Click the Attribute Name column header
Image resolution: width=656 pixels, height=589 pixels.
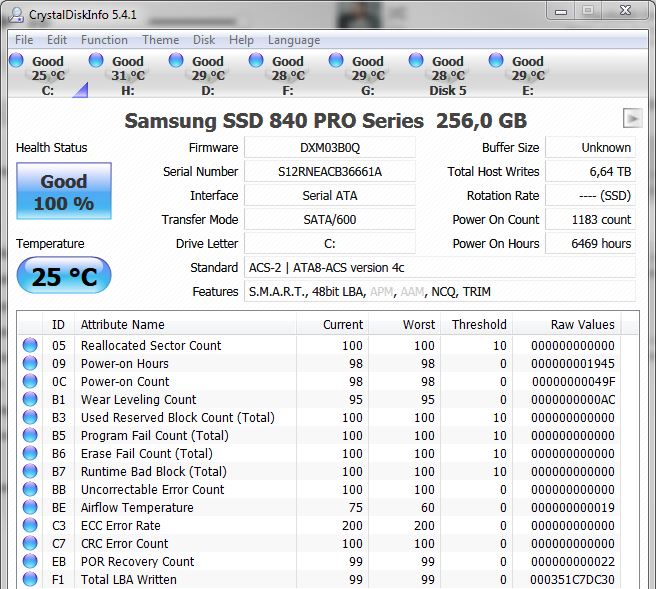pyautogui.click(x=185, y=324)
